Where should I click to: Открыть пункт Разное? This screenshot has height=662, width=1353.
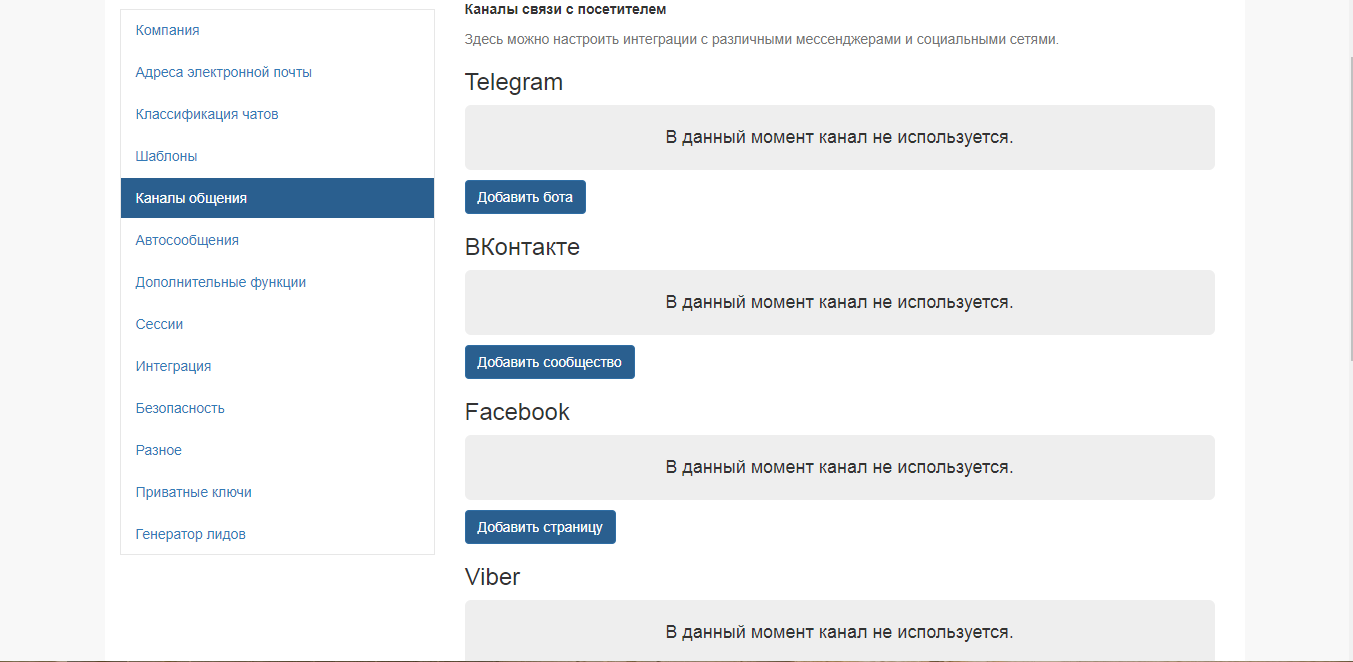(x=158, y=450)
